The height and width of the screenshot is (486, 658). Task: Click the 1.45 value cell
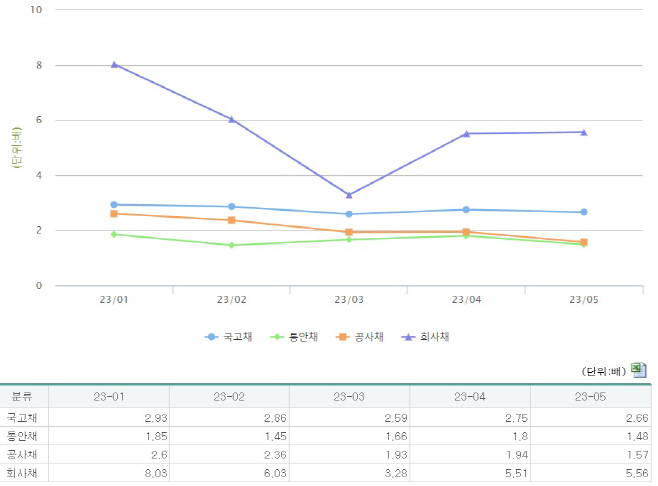(x=229, y=436)
